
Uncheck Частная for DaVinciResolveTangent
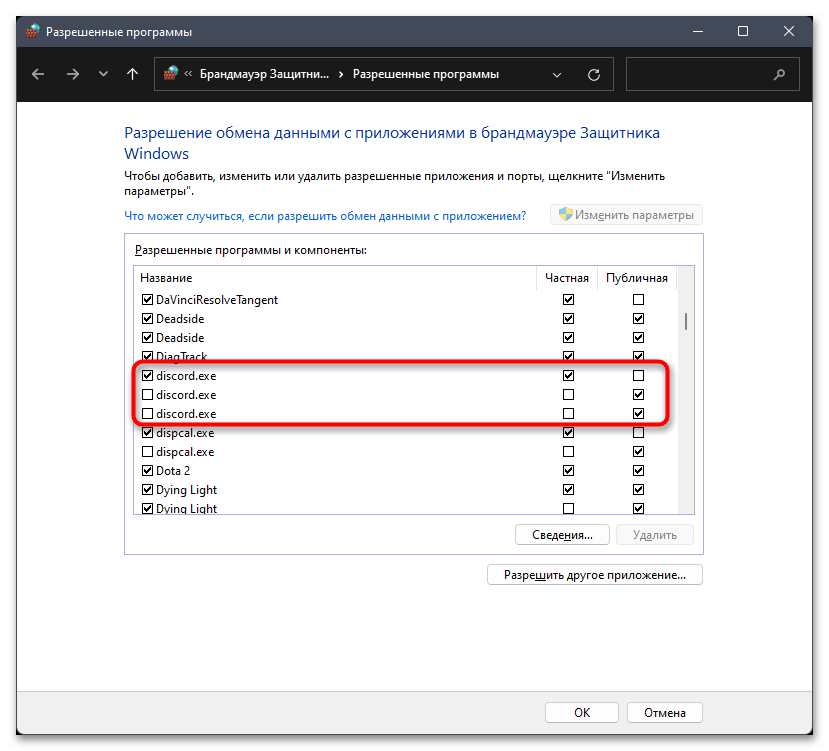[568, 300]
